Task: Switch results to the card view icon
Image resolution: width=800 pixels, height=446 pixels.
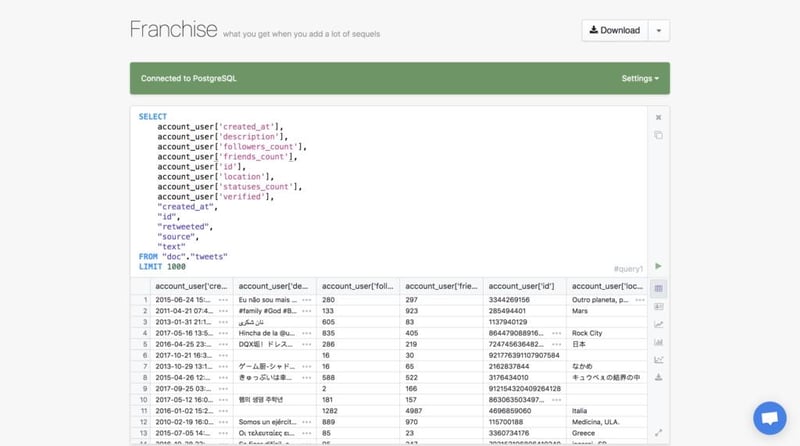Action: 658,307
